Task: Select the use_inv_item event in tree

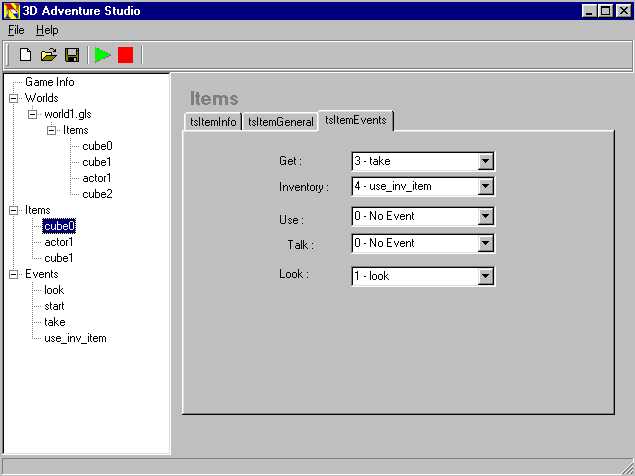Action: click(x=75, y=338)
